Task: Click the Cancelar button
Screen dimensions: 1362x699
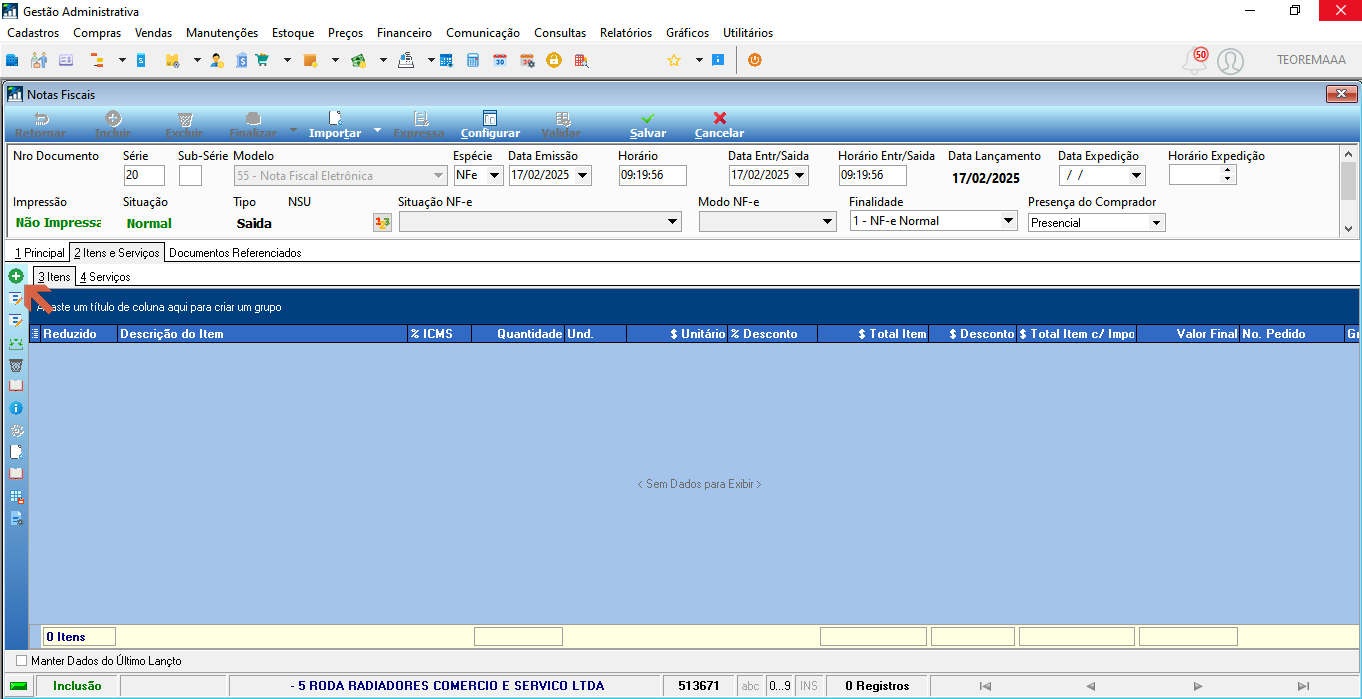Action: [x=719, y=125]
